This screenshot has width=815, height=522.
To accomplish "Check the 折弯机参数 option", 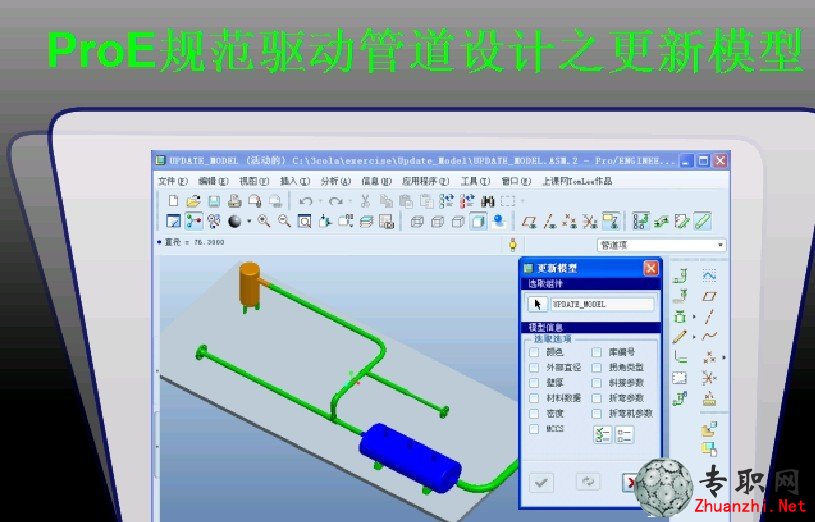I will click(597, 414).
